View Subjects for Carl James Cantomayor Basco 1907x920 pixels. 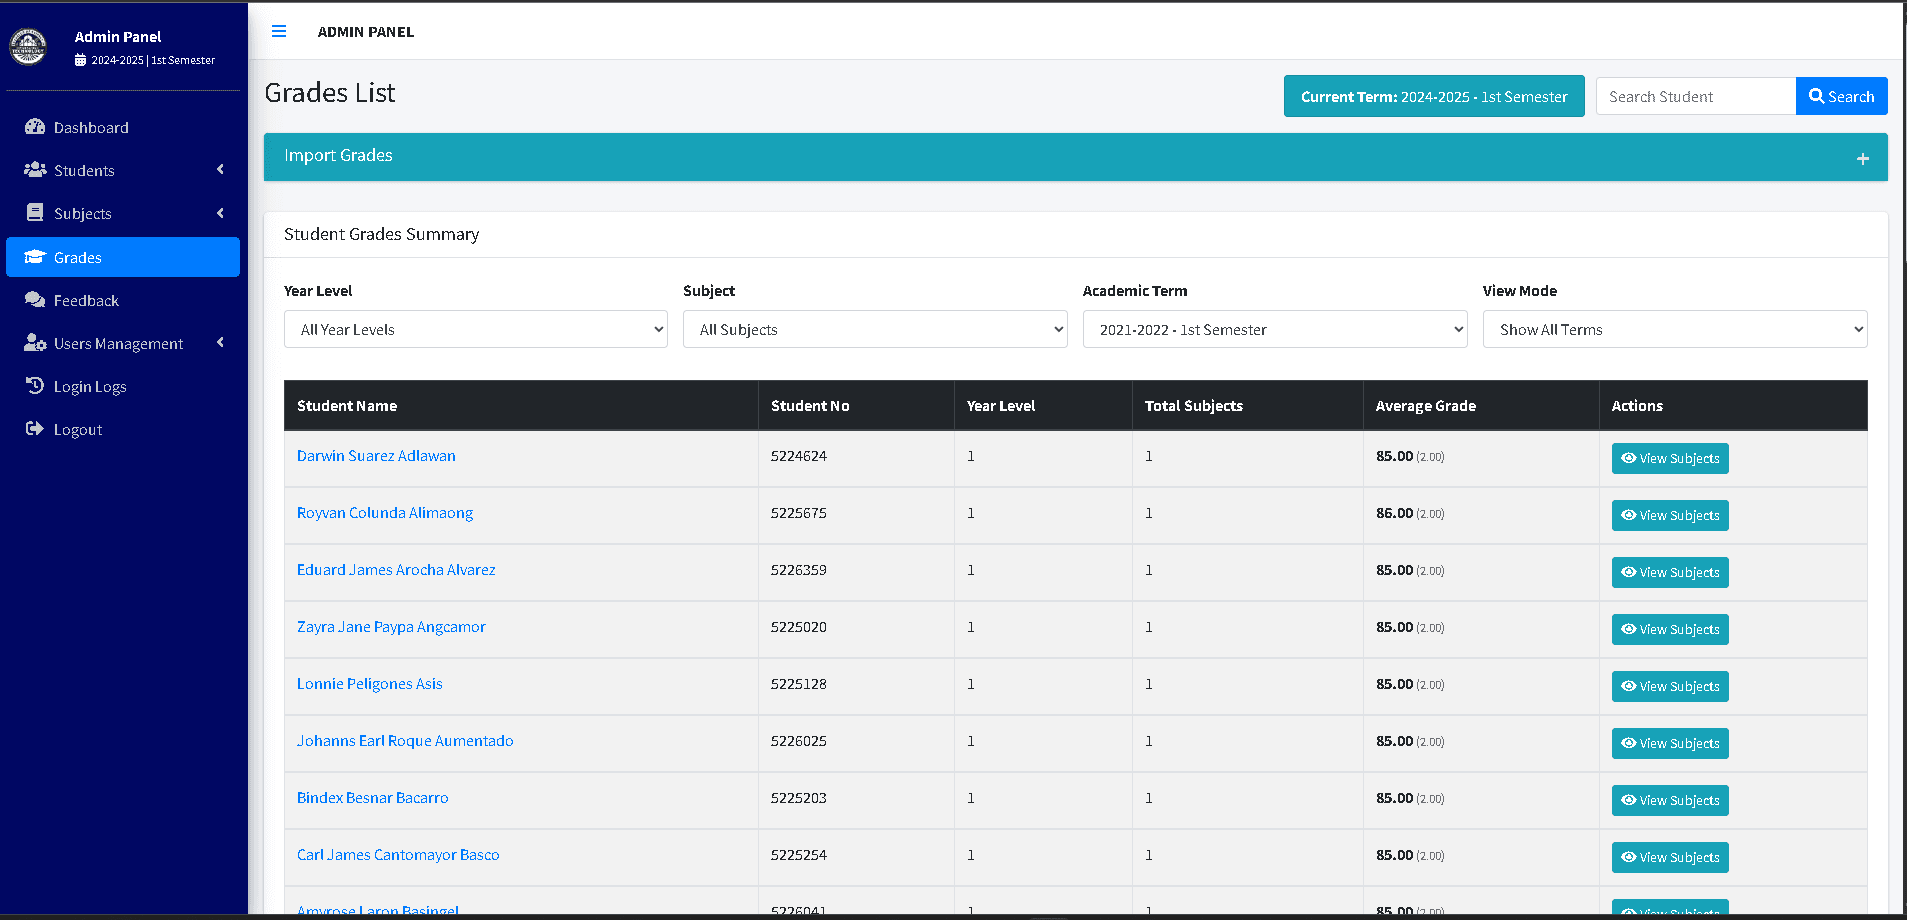click(1670, 857)
